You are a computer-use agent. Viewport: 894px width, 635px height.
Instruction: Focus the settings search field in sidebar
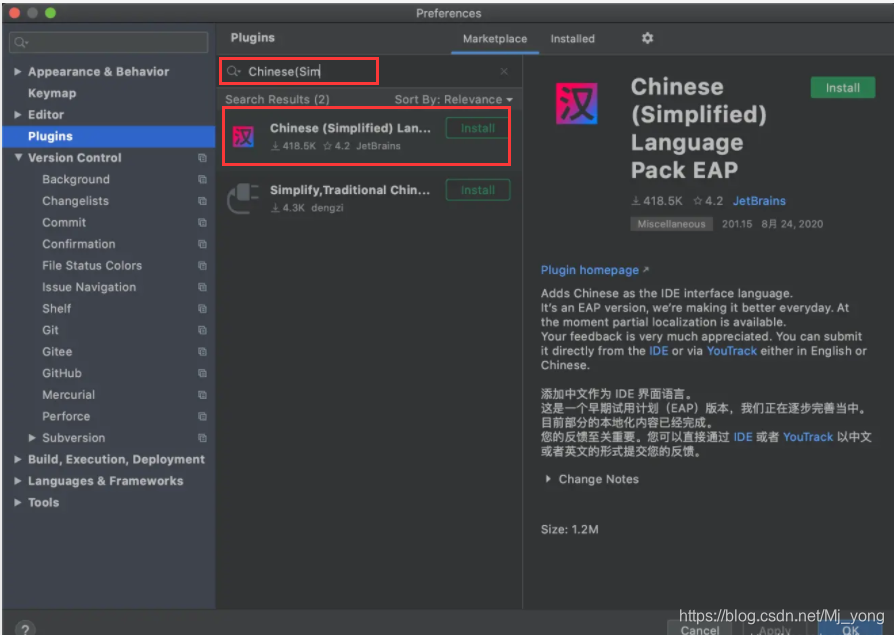pos(108,42)
